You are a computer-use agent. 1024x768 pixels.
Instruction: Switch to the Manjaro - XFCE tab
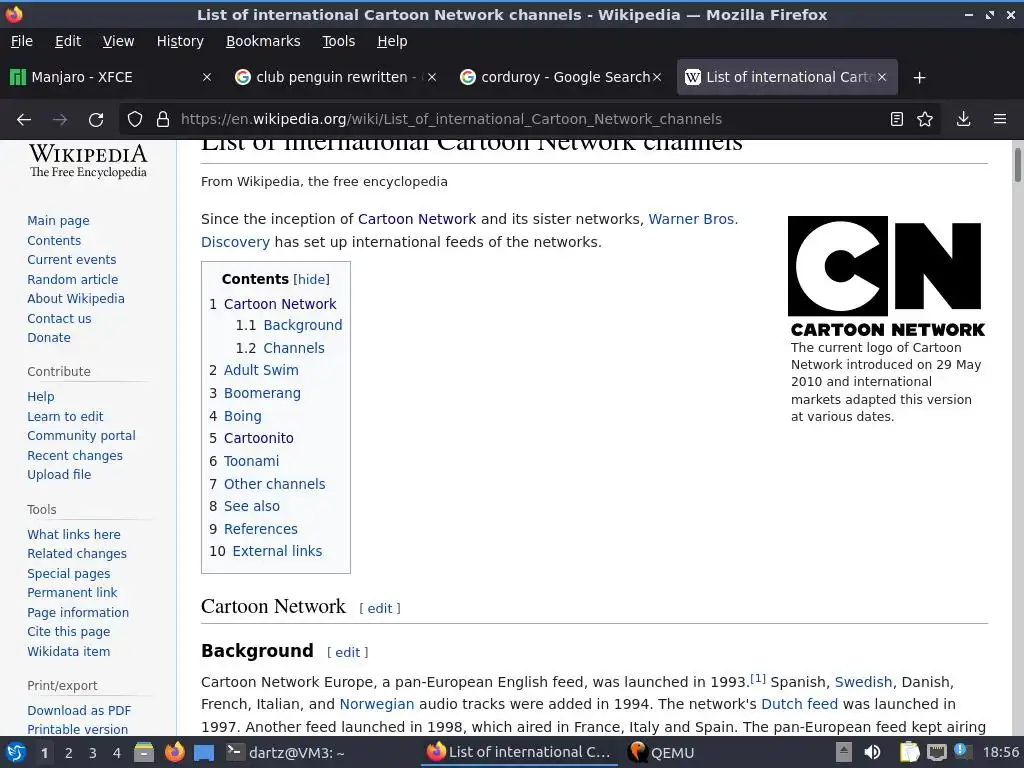pyautogui.click(x=112, y=77)
